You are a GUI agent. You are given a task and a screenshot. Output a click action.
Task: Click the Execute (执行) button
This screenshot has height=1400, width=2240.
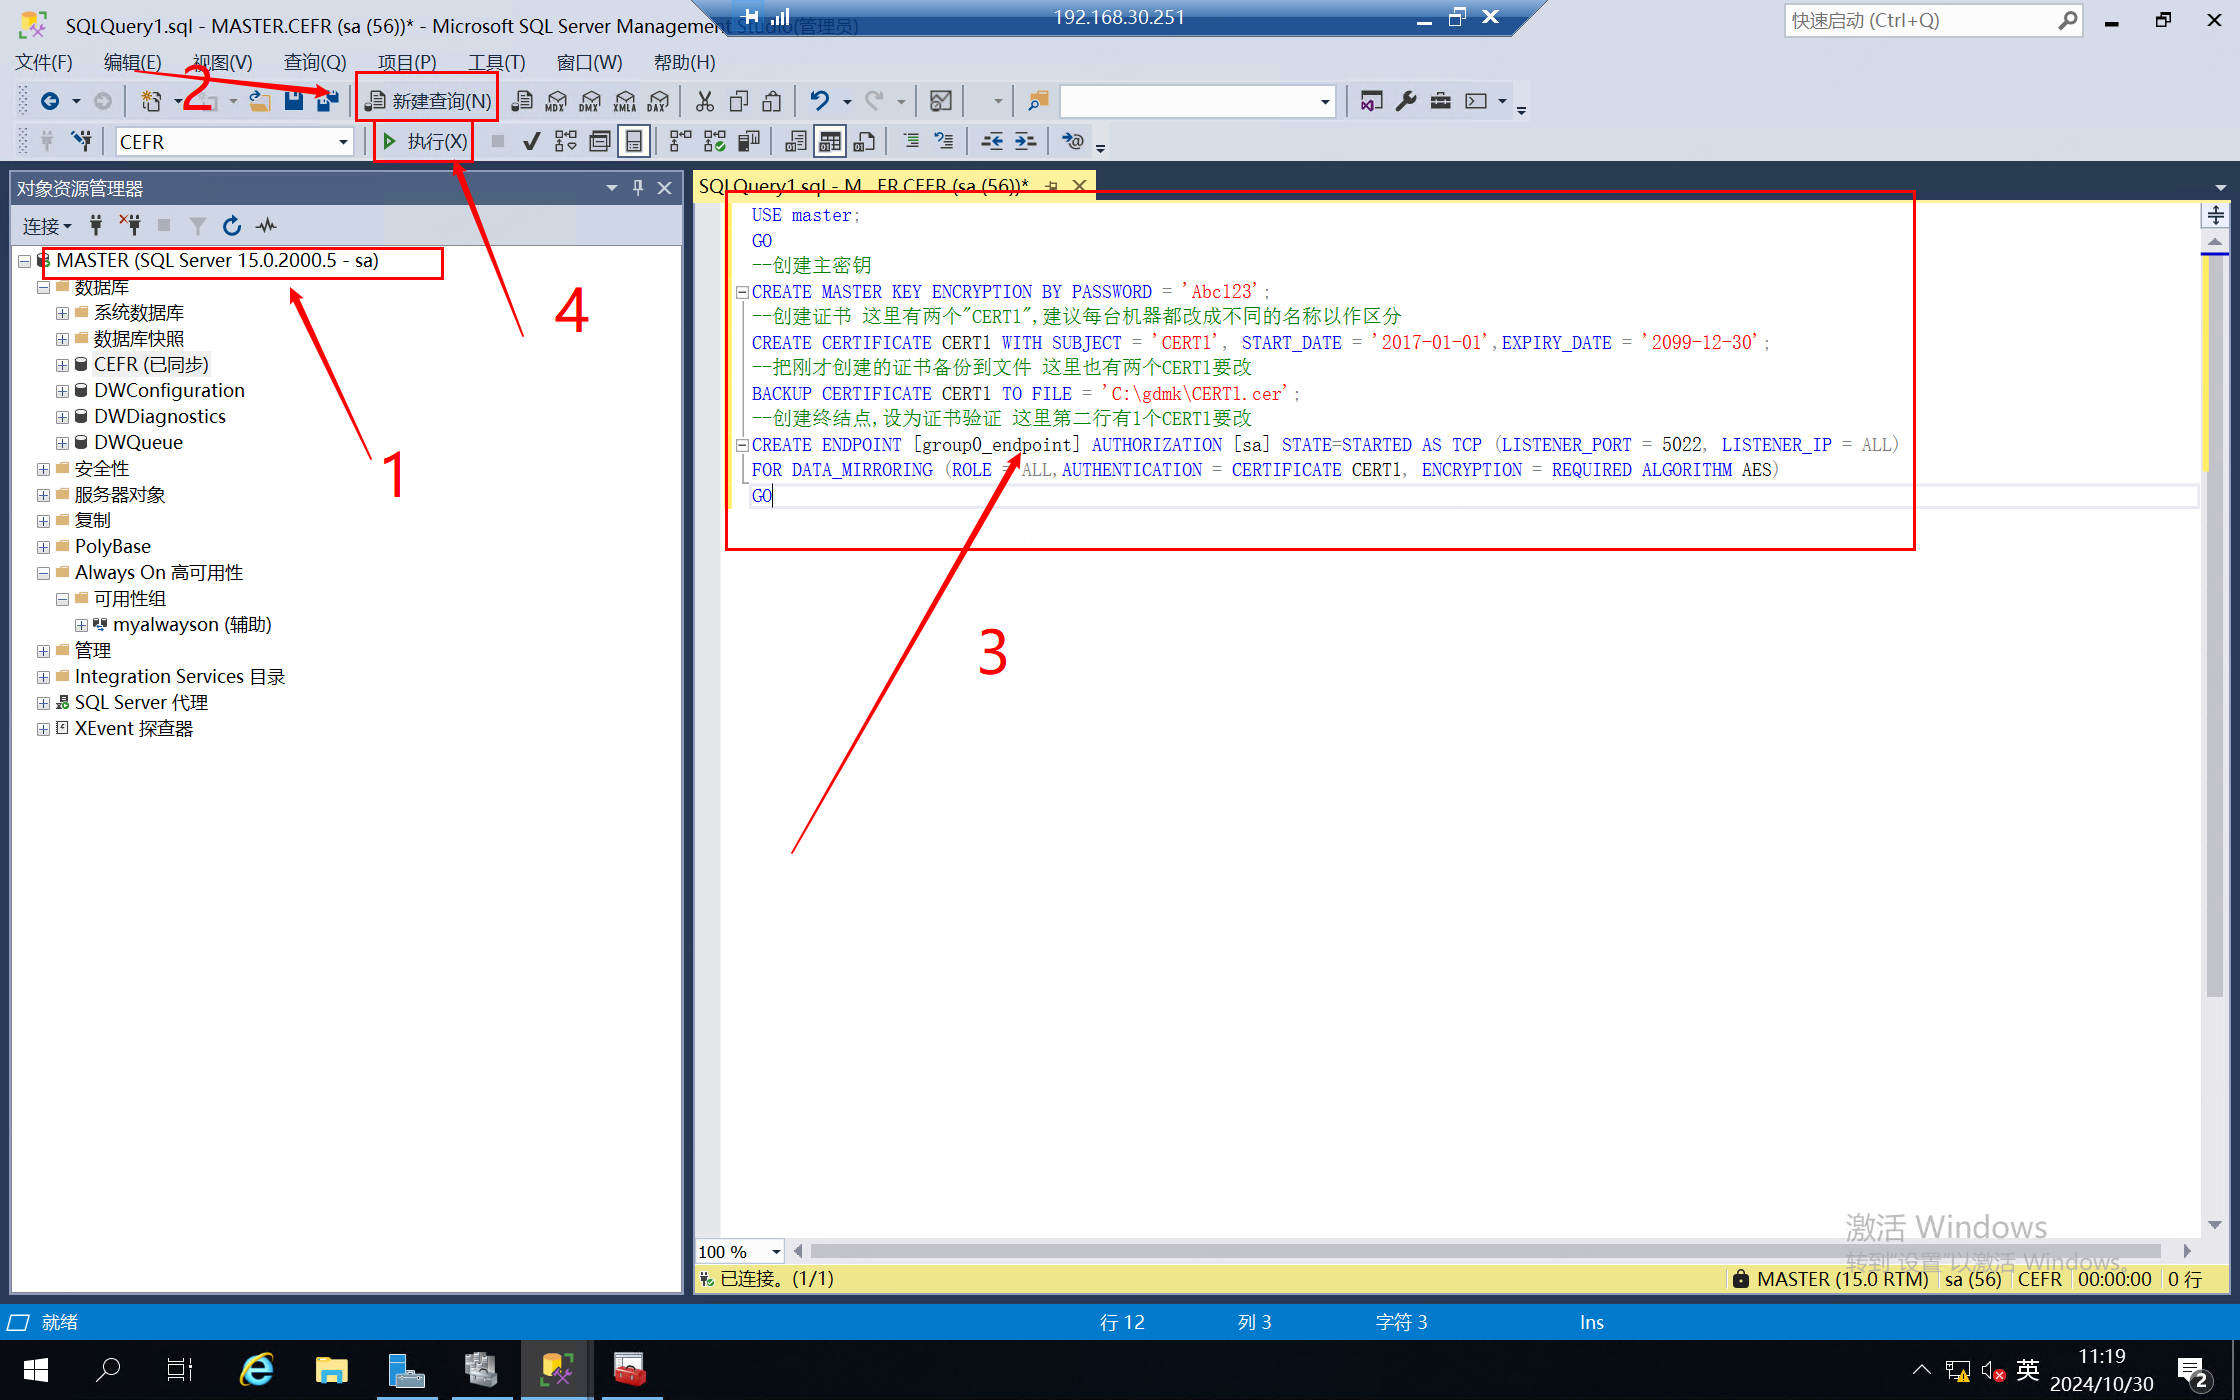(x=425, y=141)
